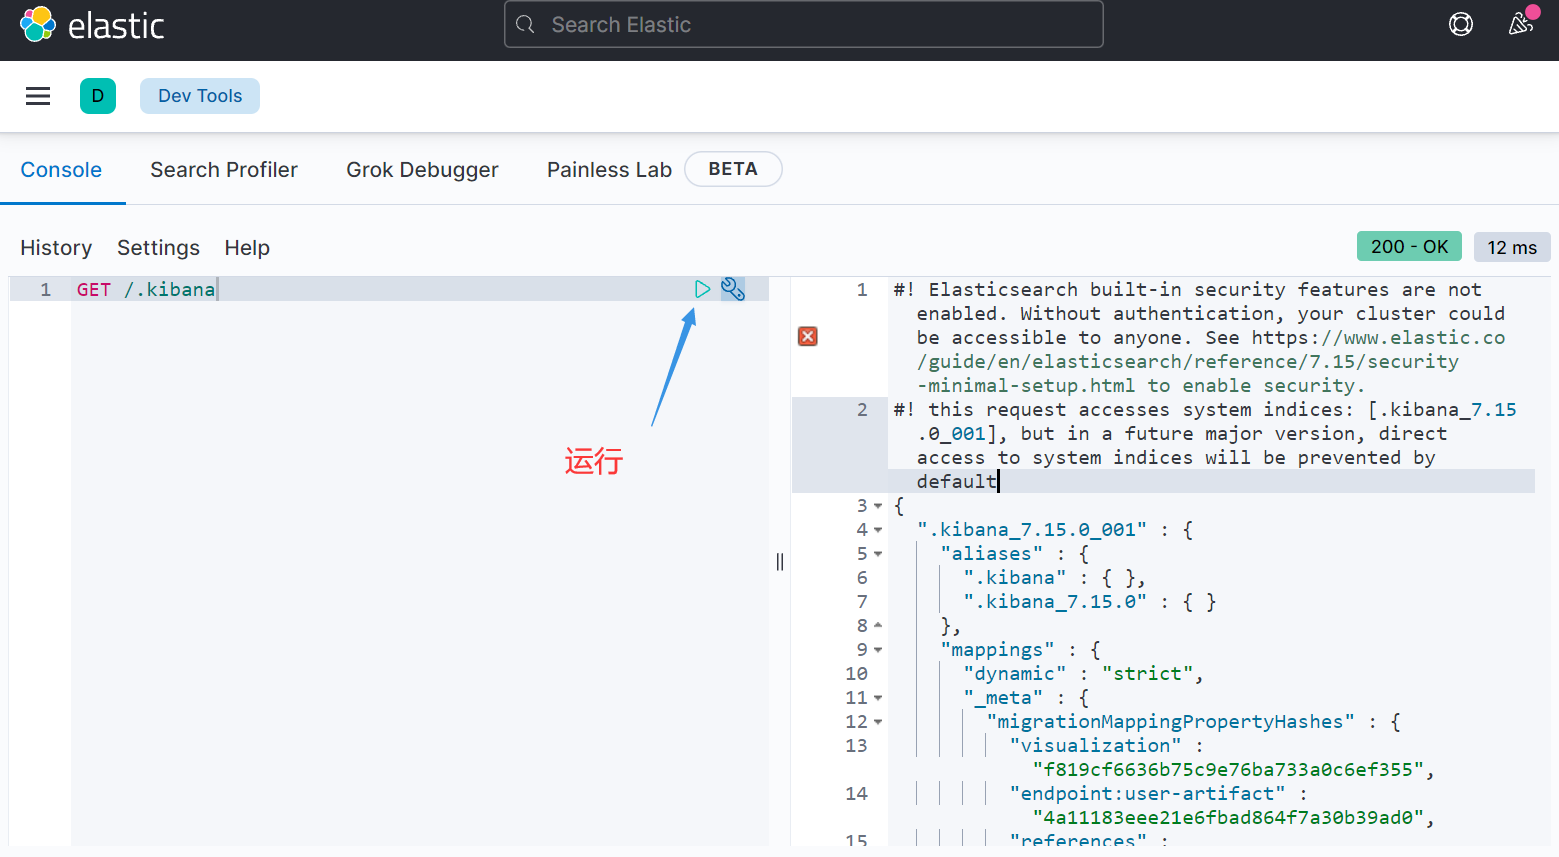
Task: Click the D space avatar
Action: tap(98, 96)
